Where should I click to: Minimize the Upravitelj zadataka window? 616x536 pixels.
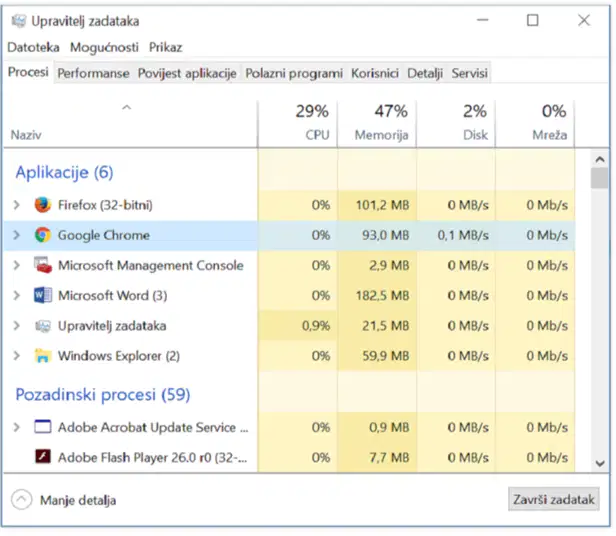pos(483,20)
